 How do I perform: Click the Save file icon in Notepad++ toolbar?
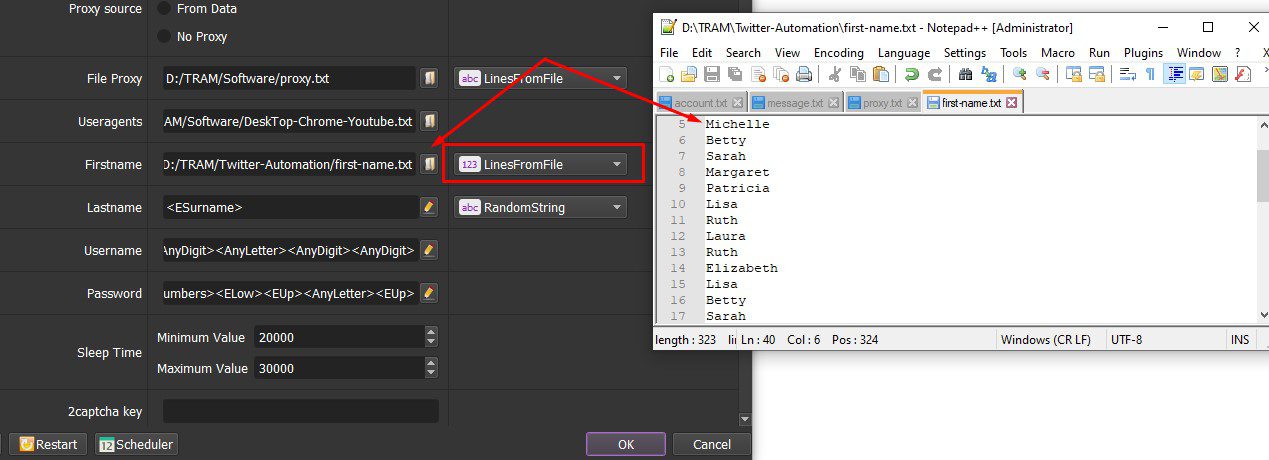(712, 74)
